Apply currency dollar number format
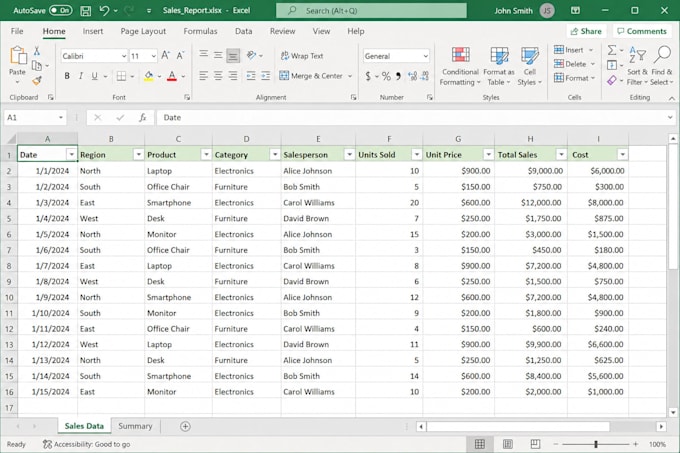Image resolution: width=680 pixels, height=453 pixels. point(368,76)
